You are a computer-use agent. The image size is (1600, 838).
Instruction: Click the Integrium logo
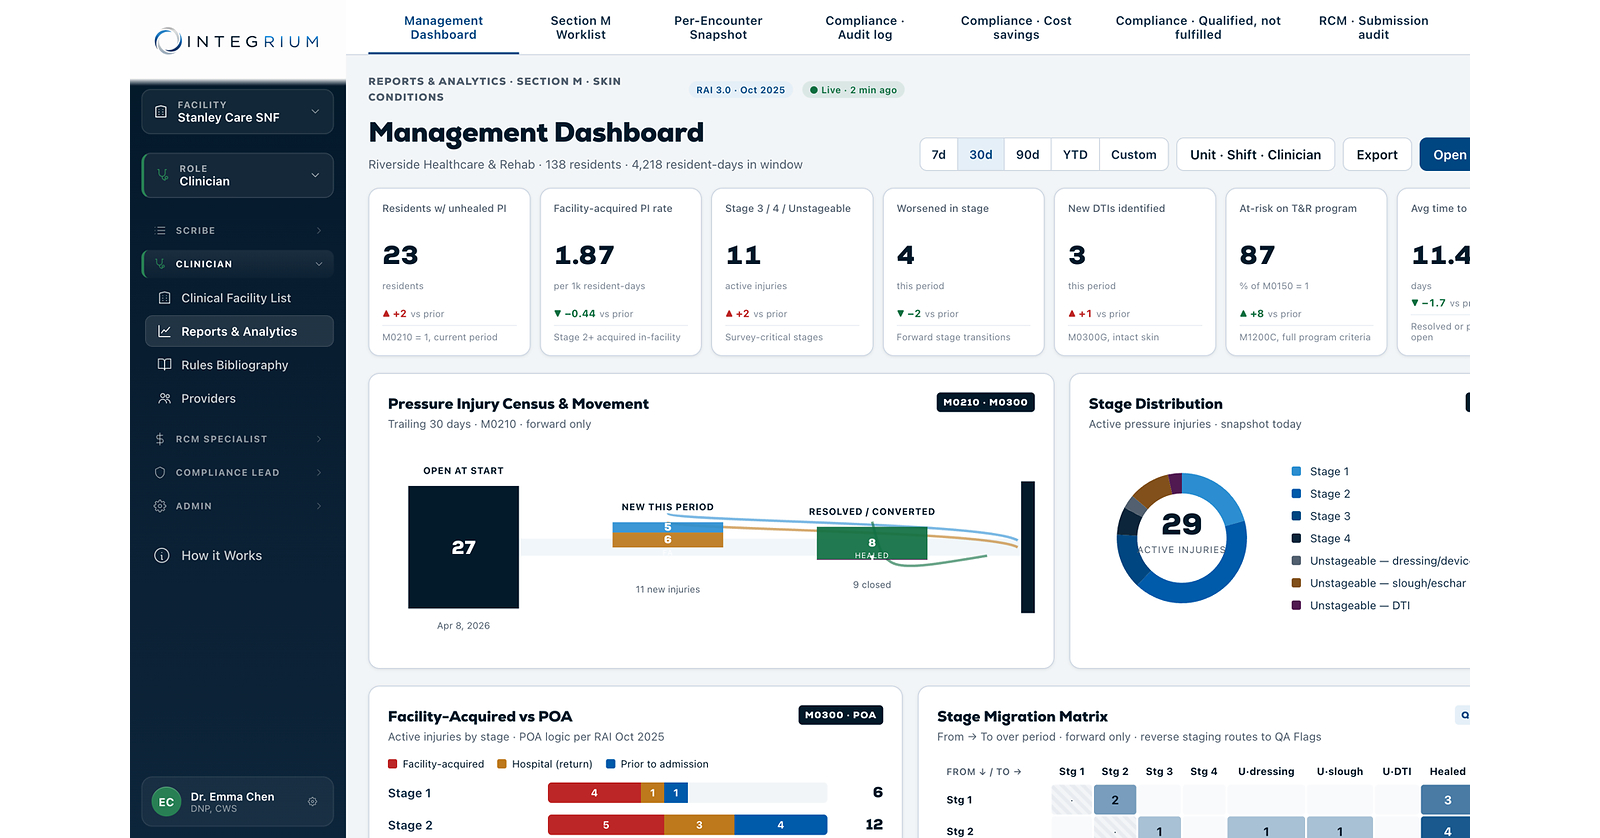(x=237, y=41)
